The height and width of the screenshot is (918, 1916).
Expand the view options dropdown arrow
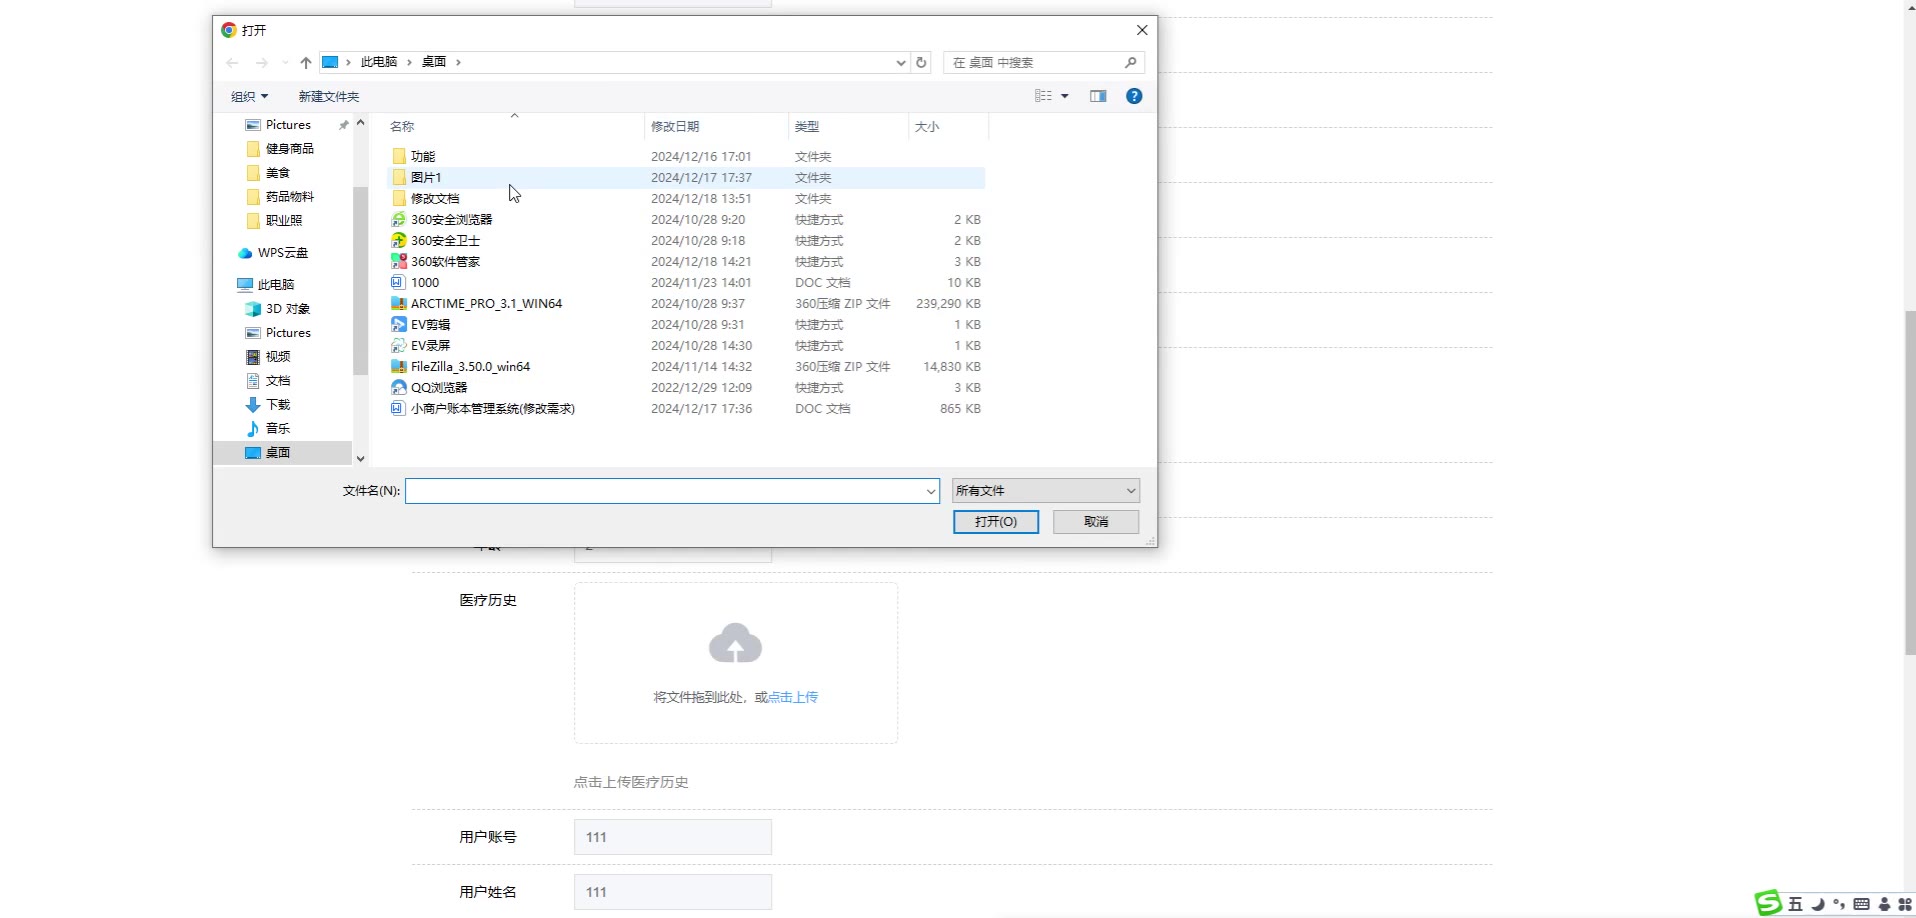[x=1065, y=96]
